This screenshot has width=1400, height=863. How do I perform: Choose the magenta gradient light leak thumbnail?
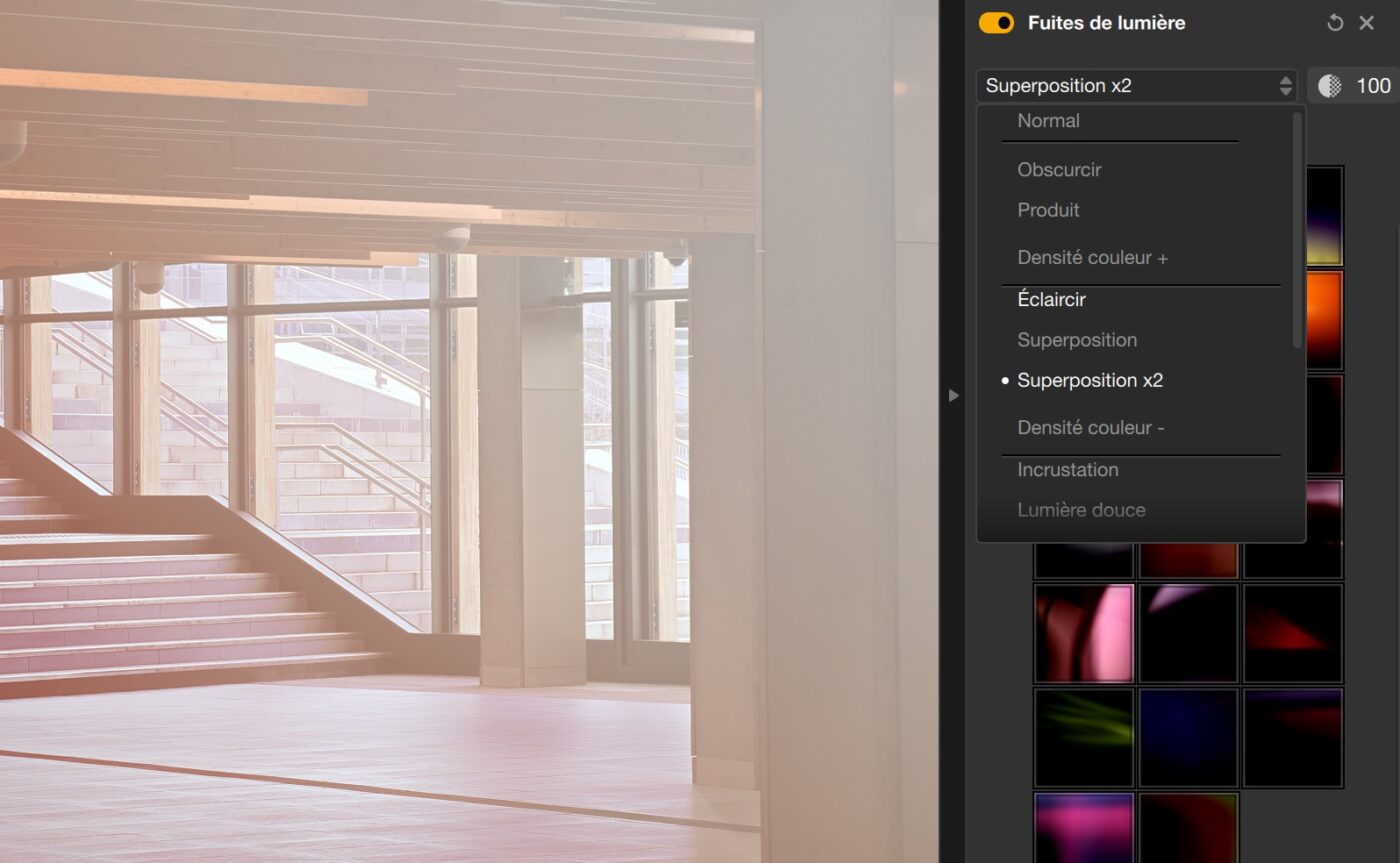1084,828
